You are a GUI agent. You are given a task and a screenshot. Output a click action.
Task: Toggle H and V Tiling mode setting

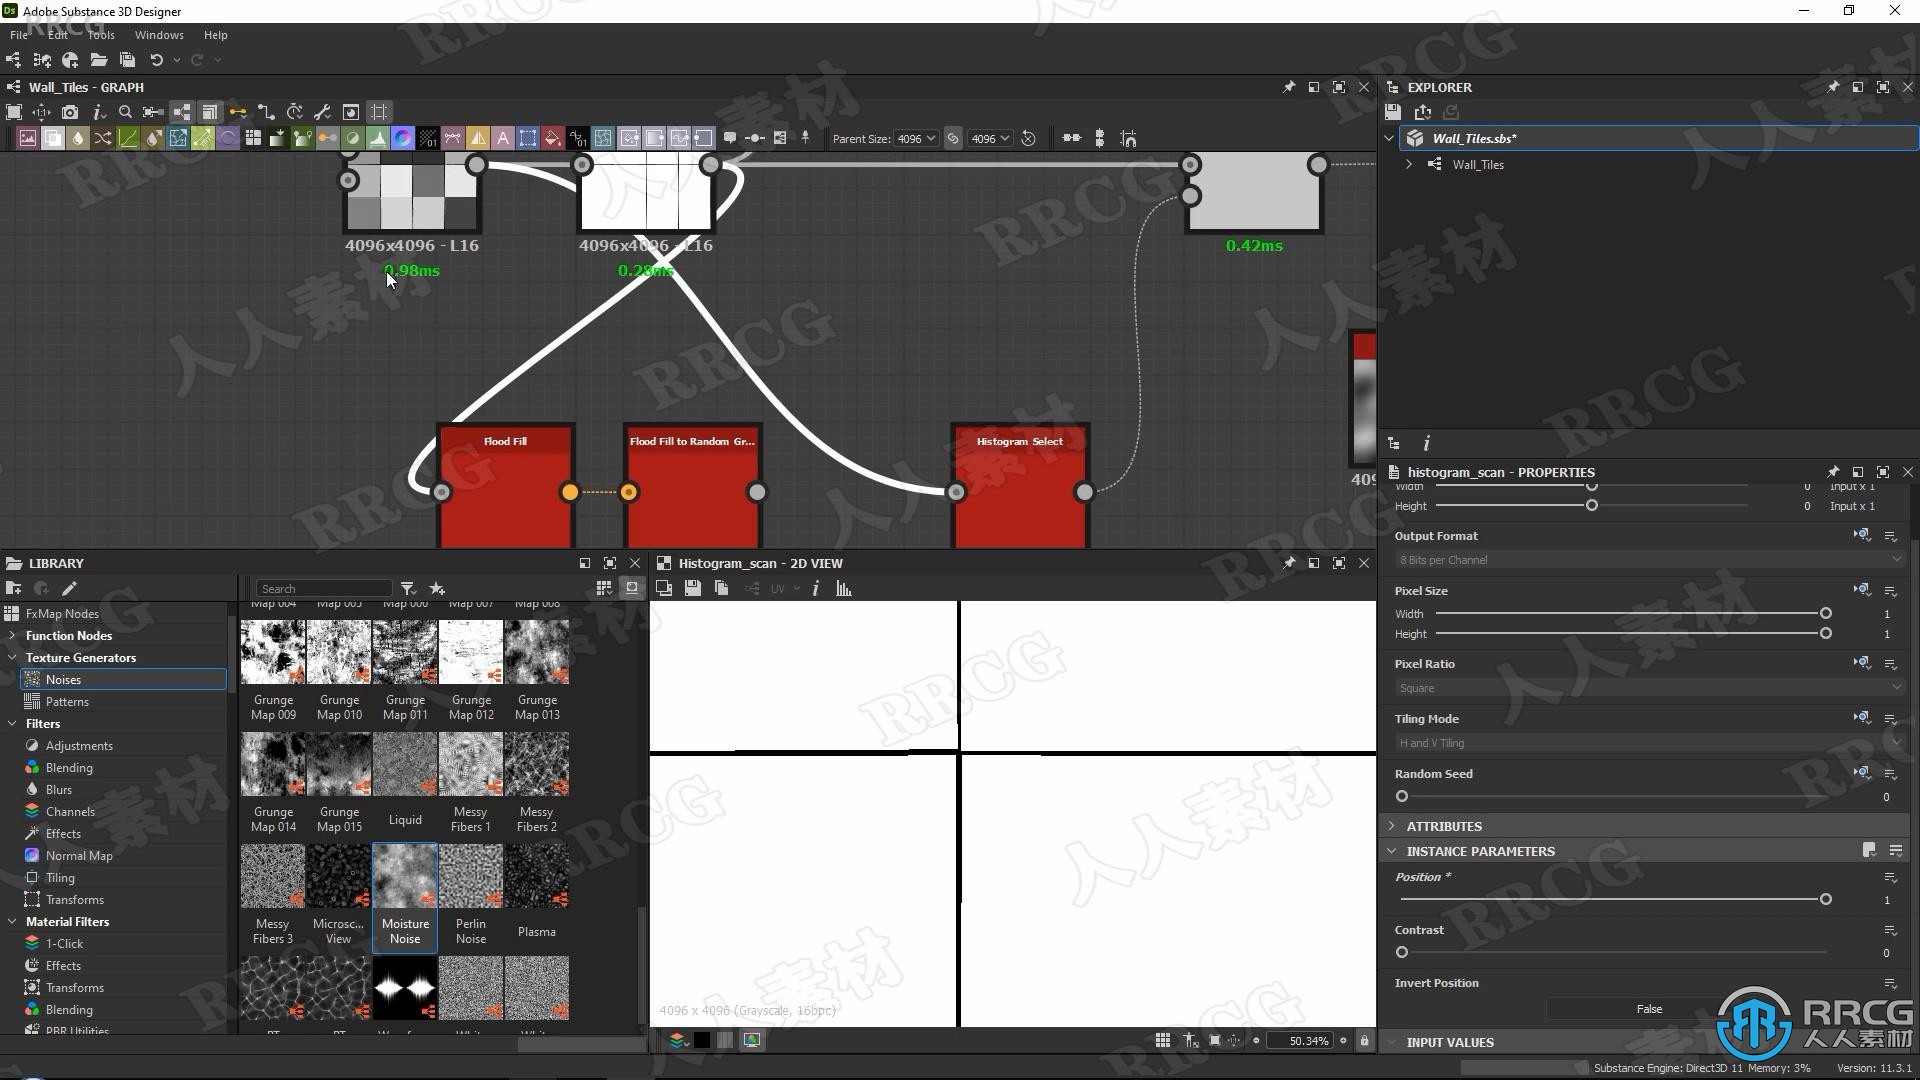click(1644, 742)
